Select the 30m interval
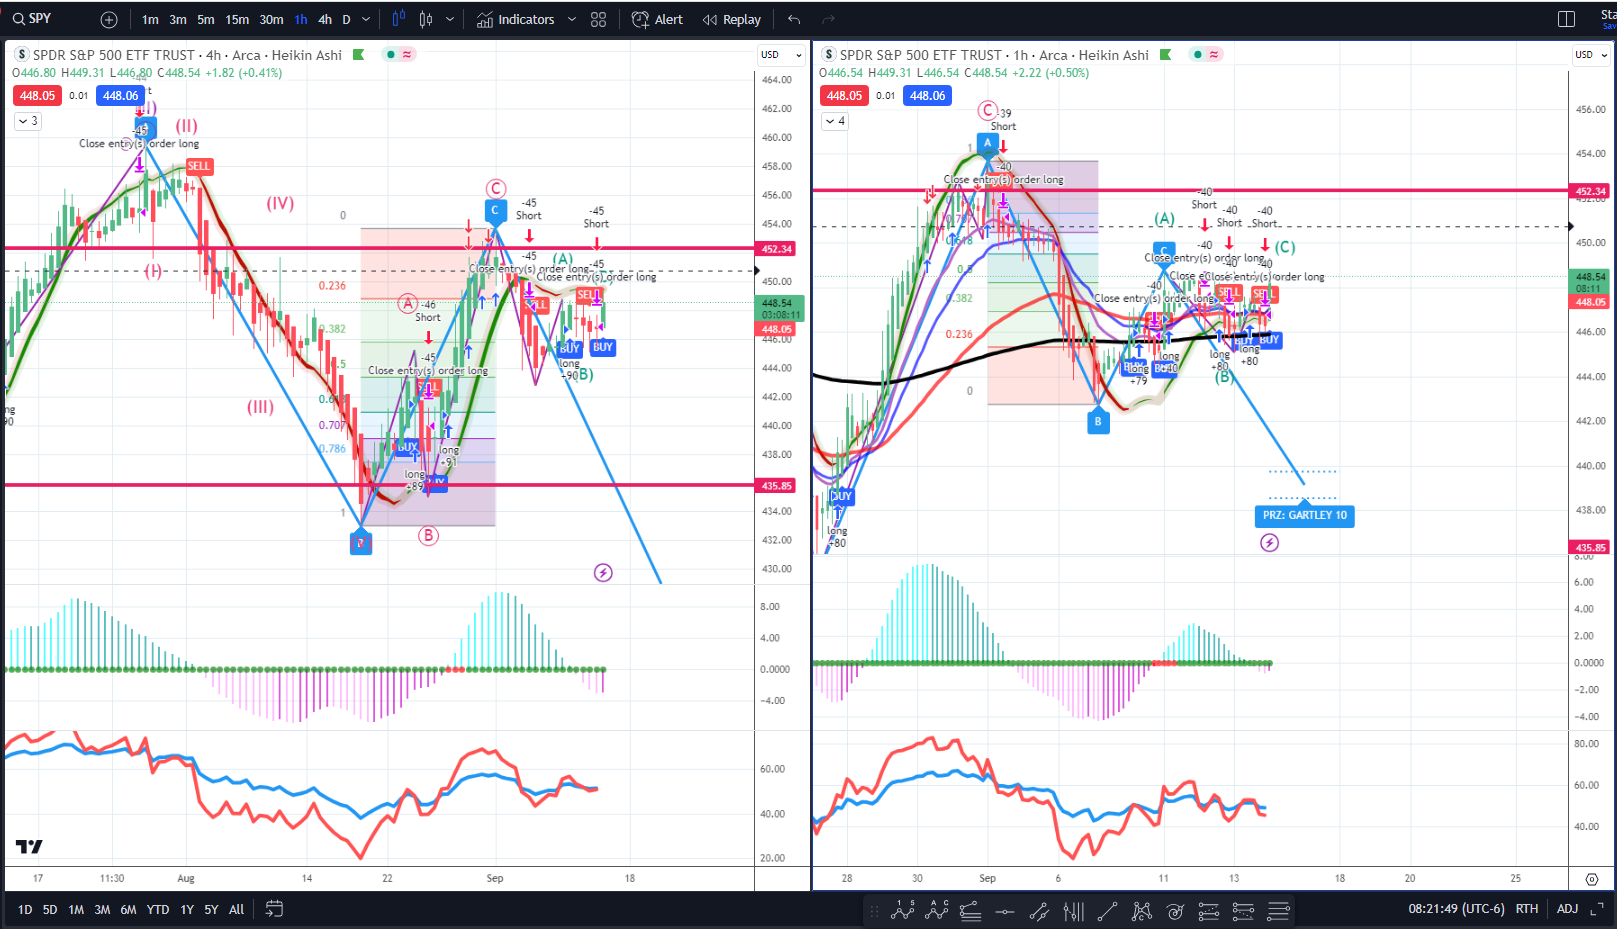The image size is (1617, 929). [271, 20]
